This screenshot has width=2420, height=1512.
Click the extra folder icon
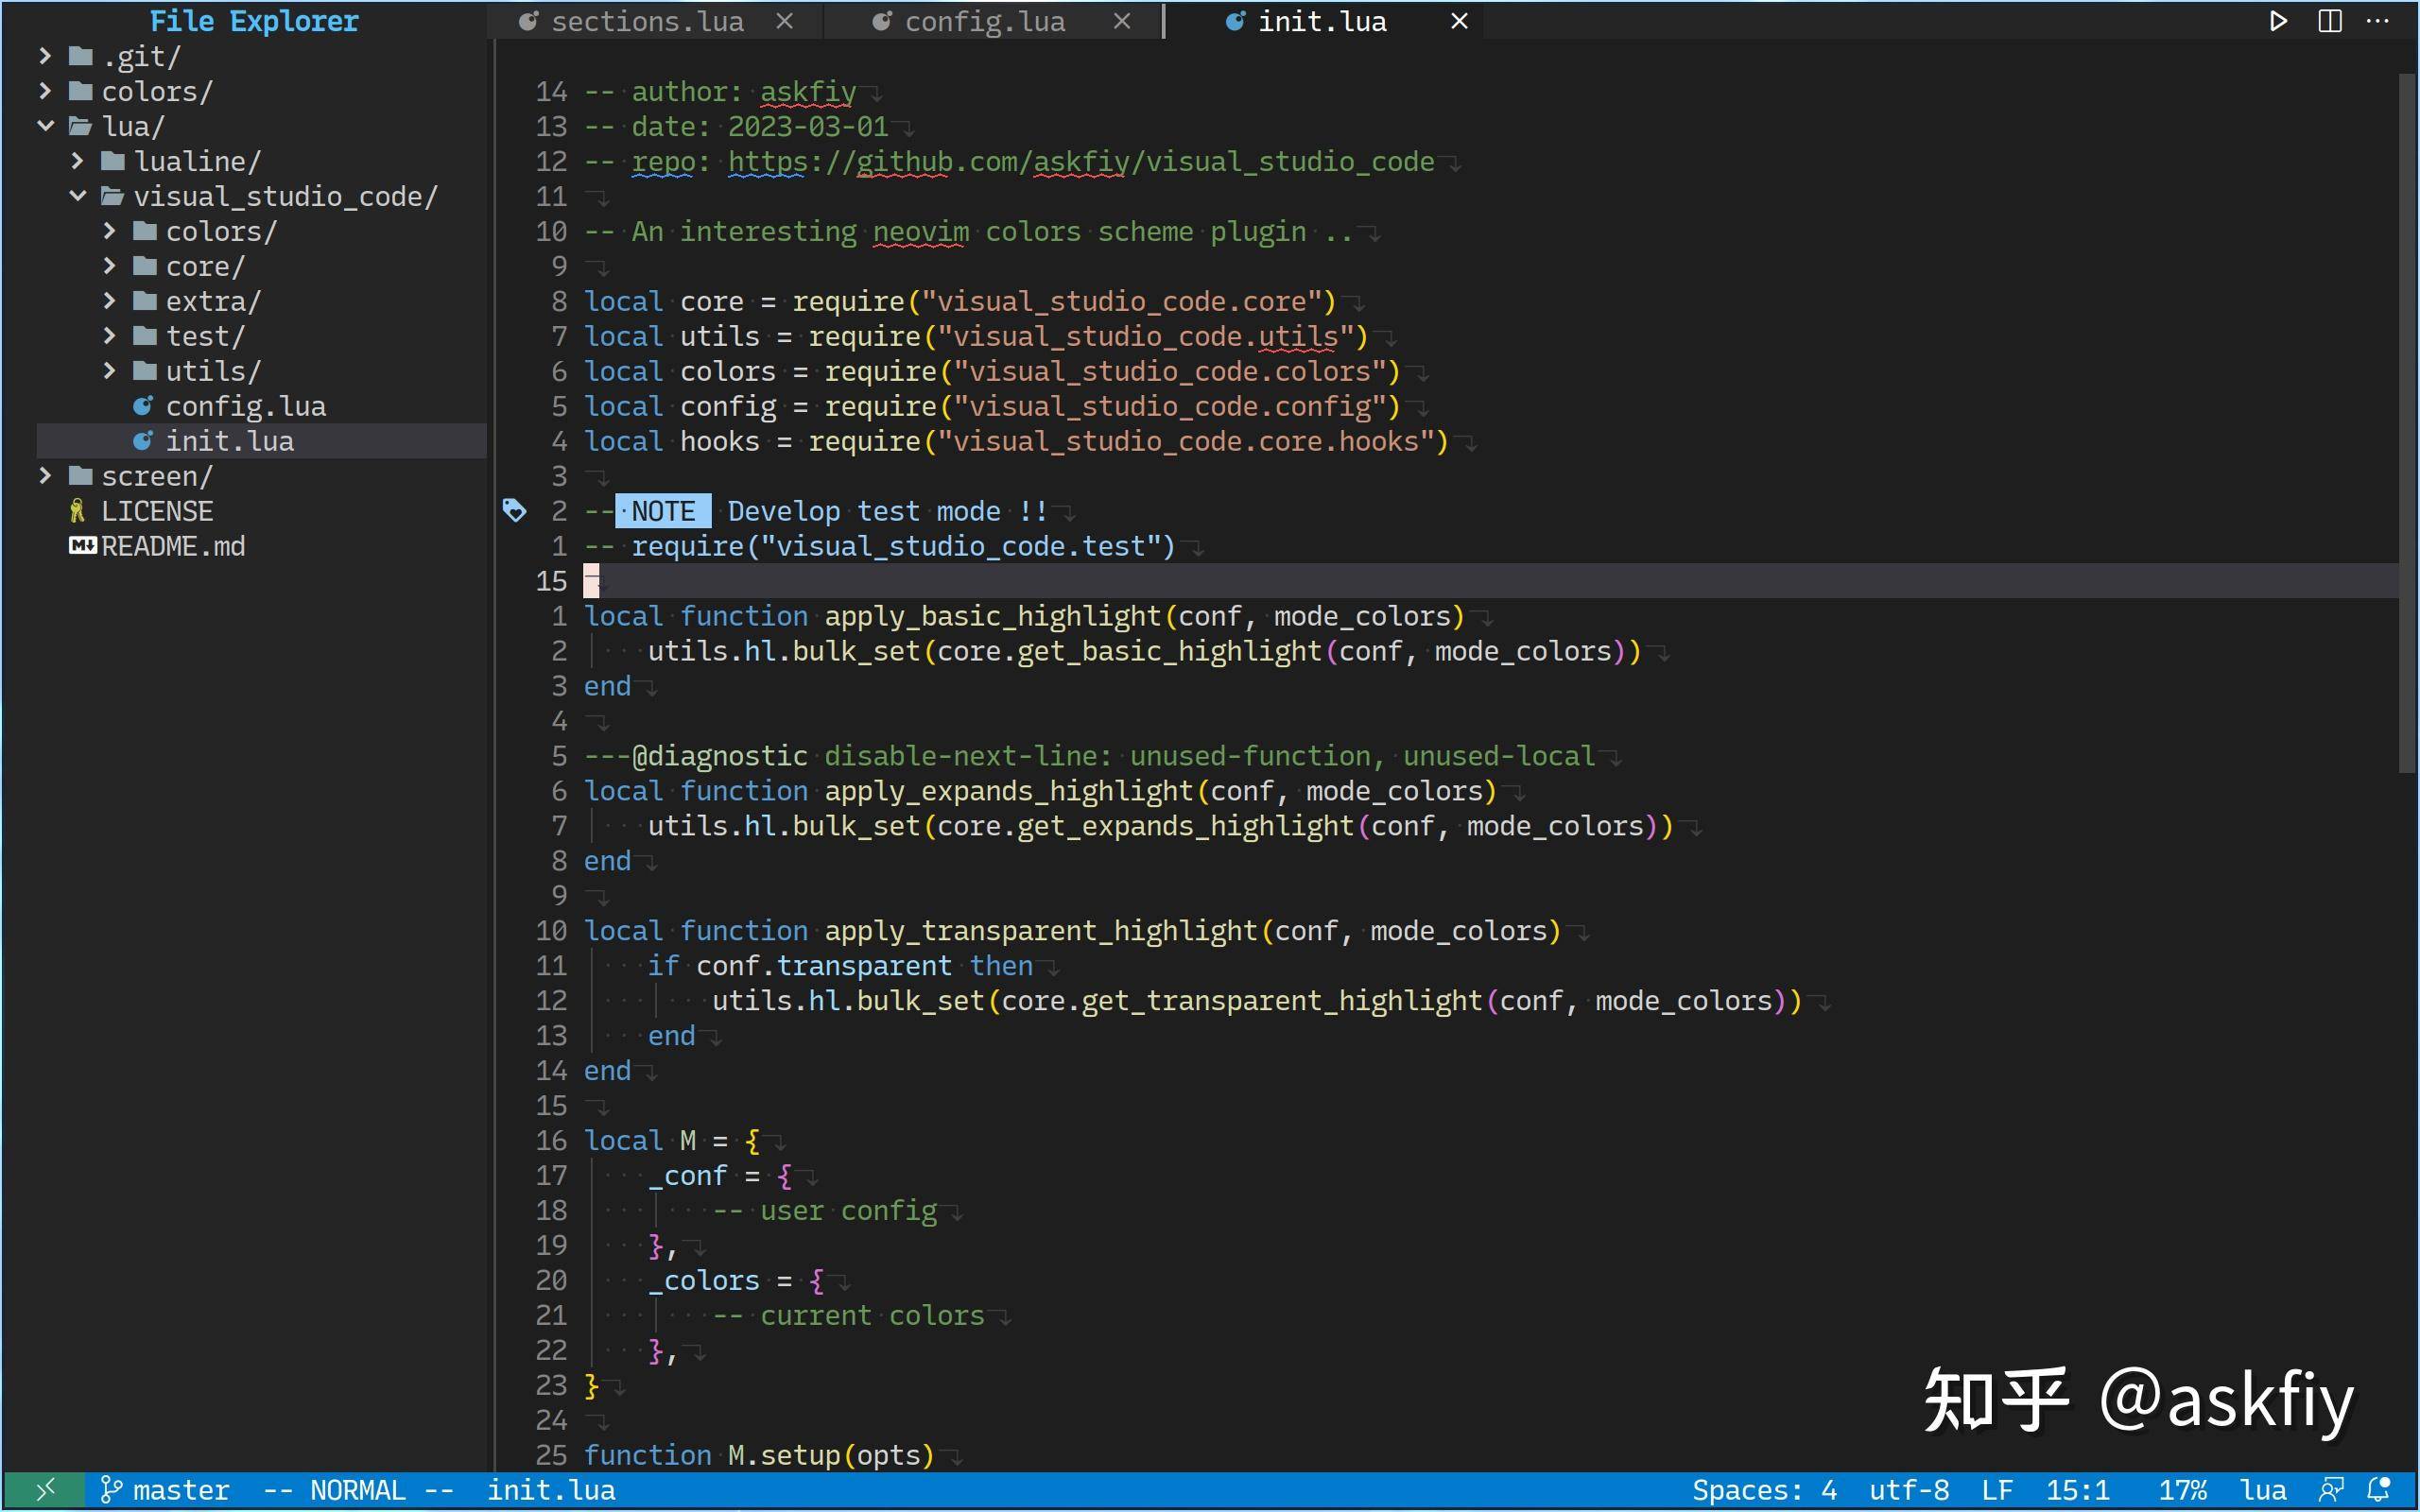tap(145, 301)
